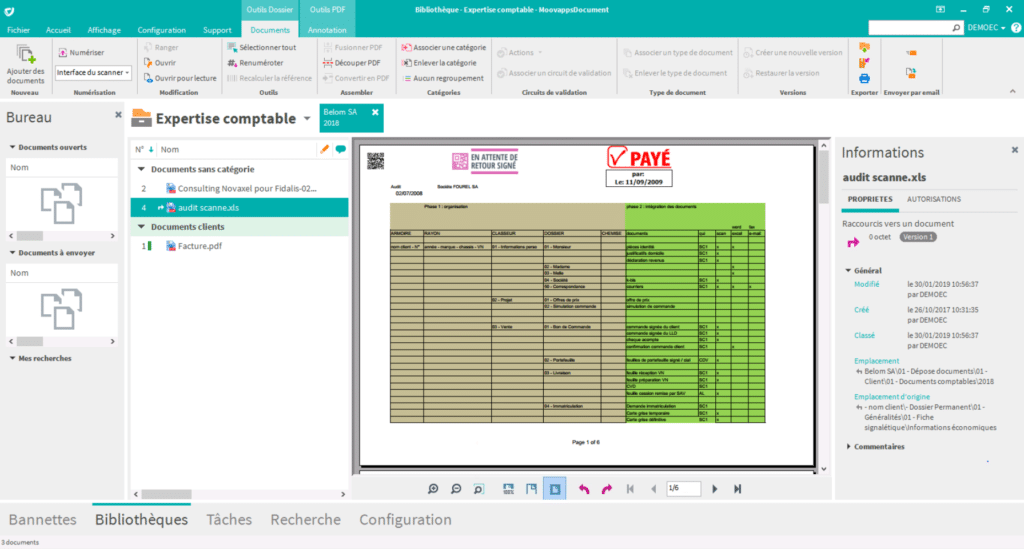Click the ribbon search field
1024x549 pixels.
(x=909, y=27)
